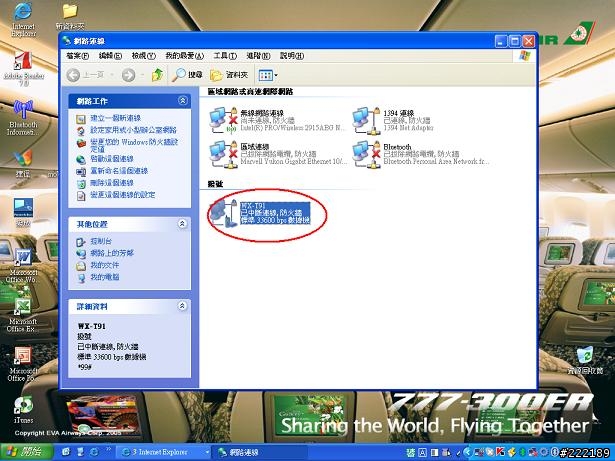Select the iTunes desktop icon
Viewport: 615px width, 461px height.
coord(23,410)
